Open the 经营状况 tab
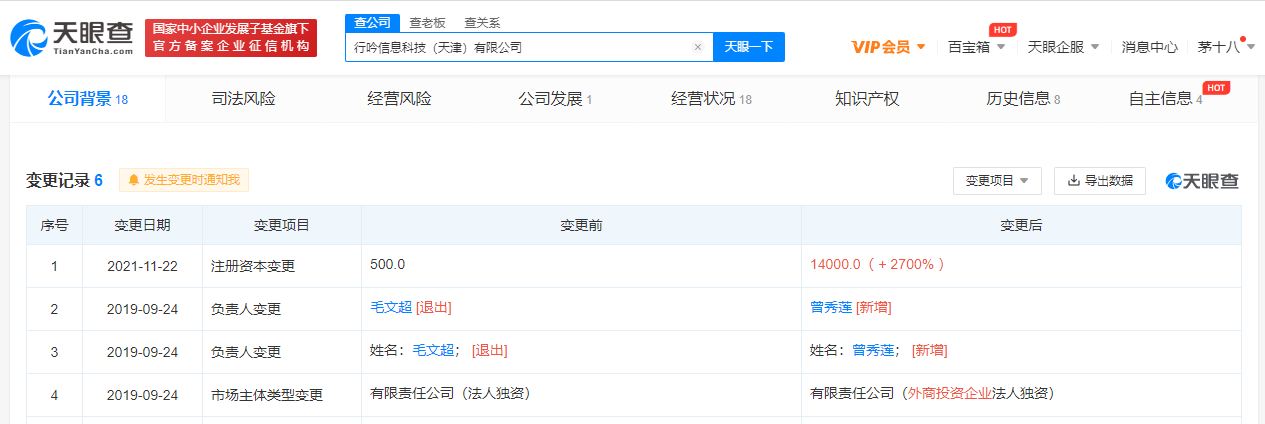 coord(711,98)
